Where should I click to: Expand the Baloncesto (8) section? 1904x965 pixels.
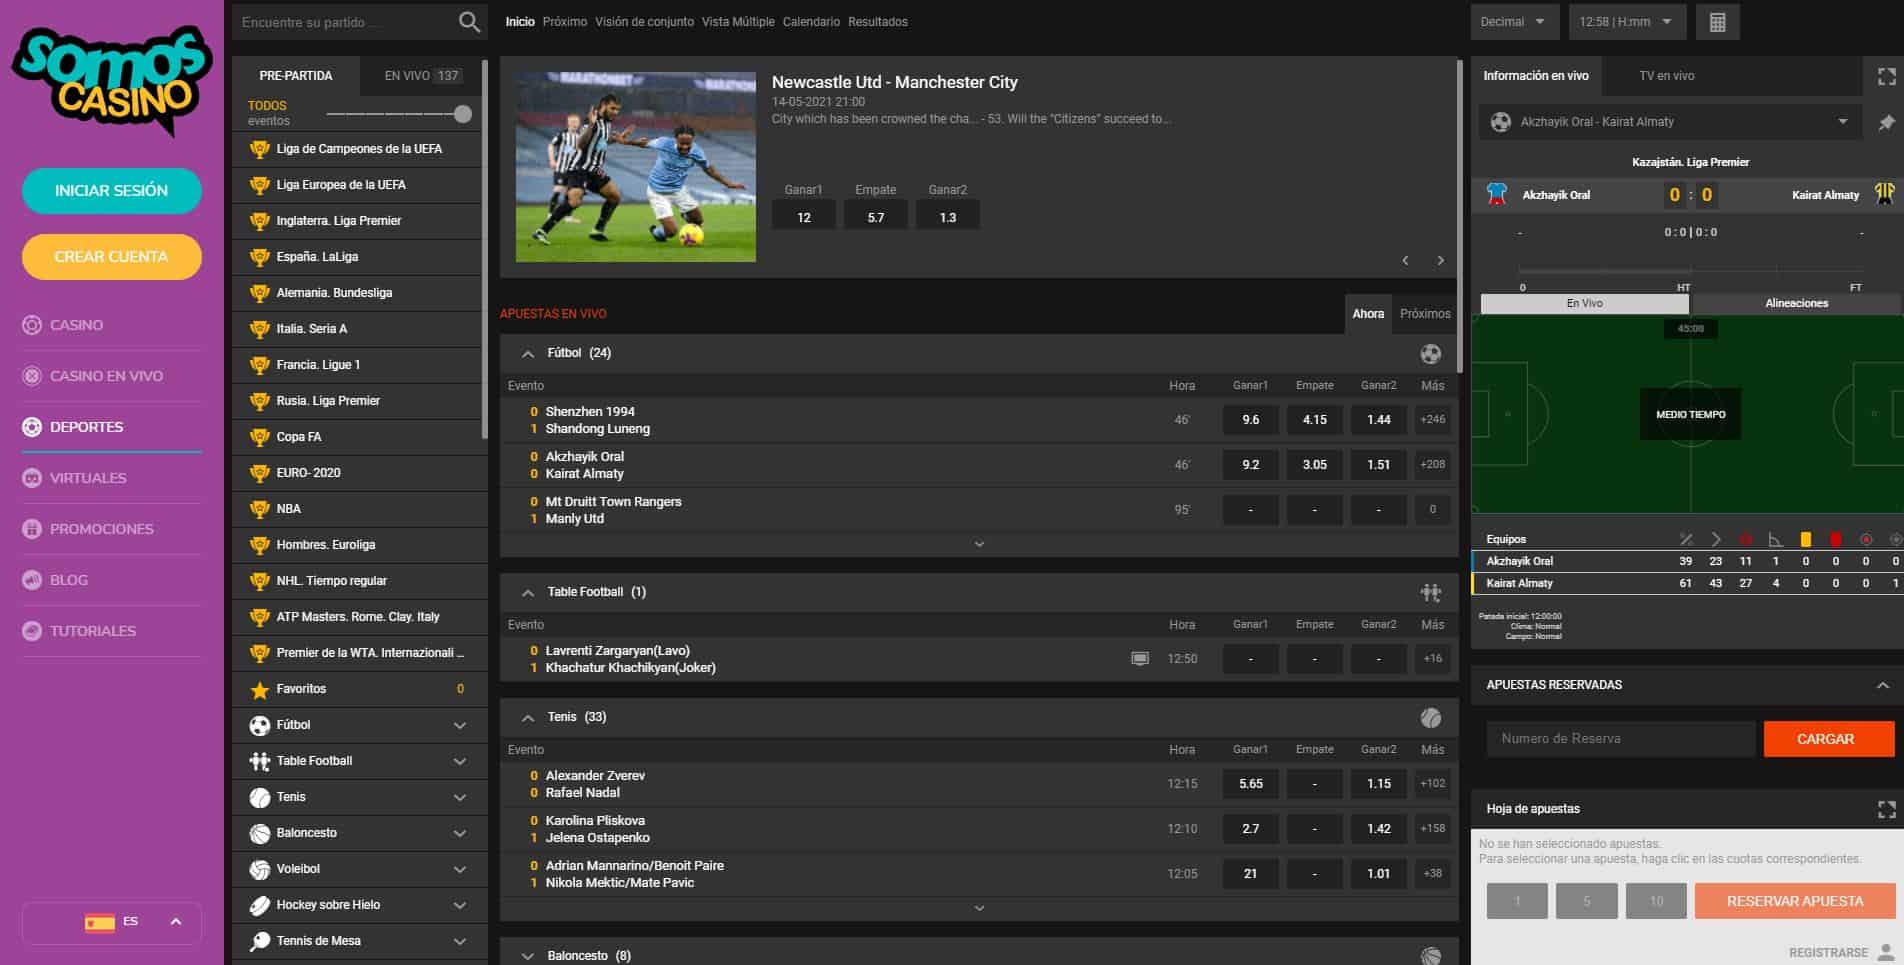click(x=528, y=957)
